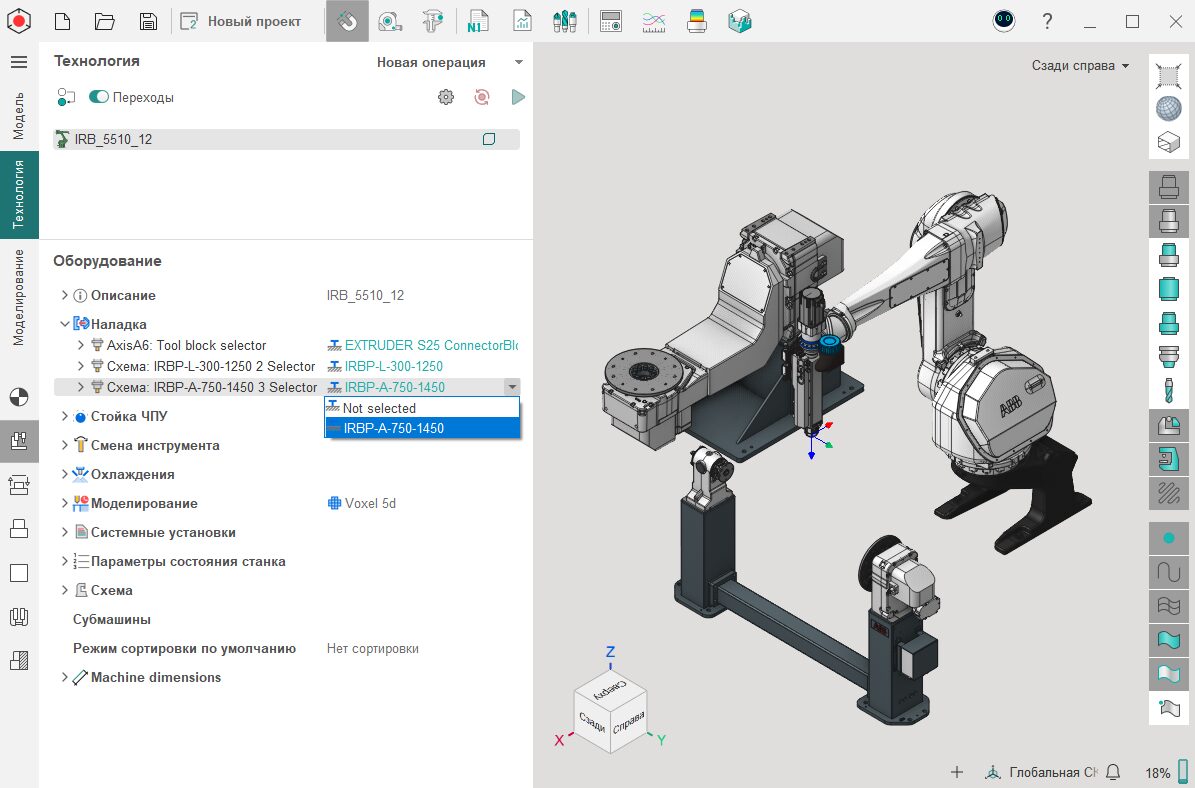Toggle the Переходы switch
Screen dimensions: 1195x788
click(x=99, y=97)
